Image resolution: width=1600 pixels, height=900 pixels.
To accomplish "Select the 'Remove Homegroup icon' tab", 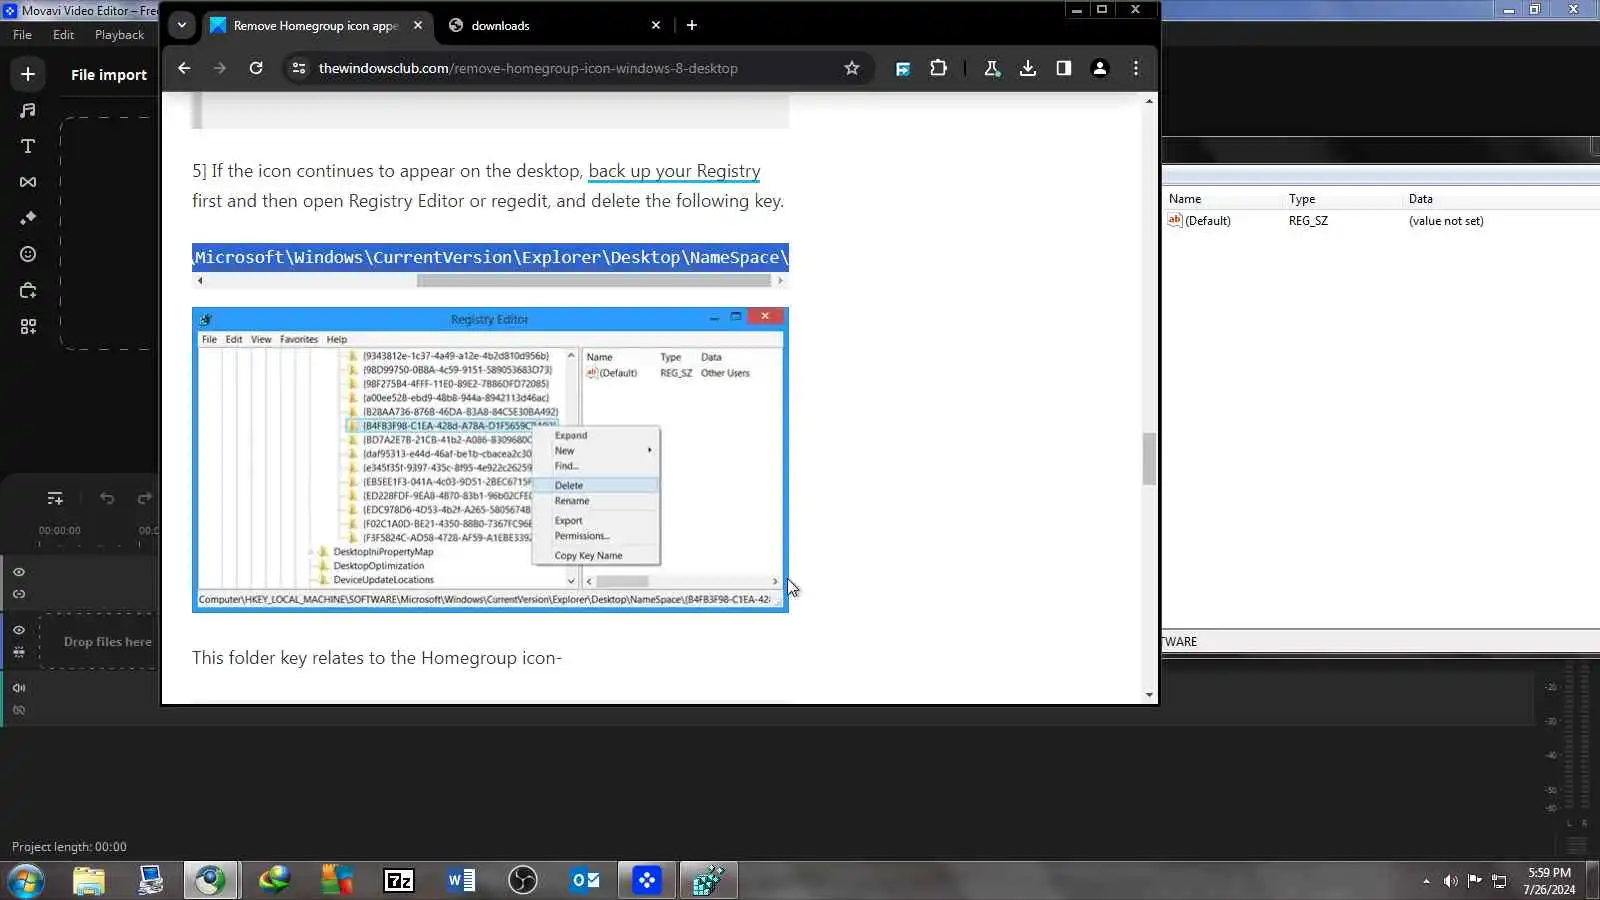I will pos(316,25).
